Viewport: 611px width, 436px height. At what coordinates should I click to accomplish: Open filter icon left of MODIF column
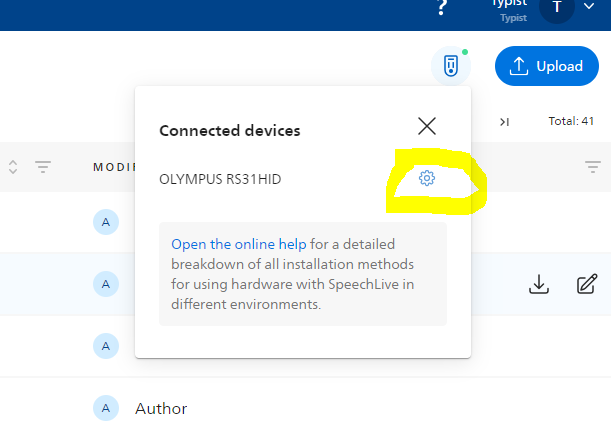43,167
